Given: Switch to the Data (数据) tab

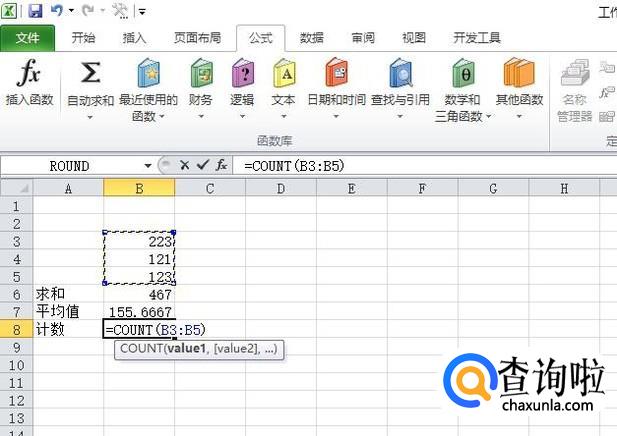Looking at the screenshot, I should click(x=312, y=38).
